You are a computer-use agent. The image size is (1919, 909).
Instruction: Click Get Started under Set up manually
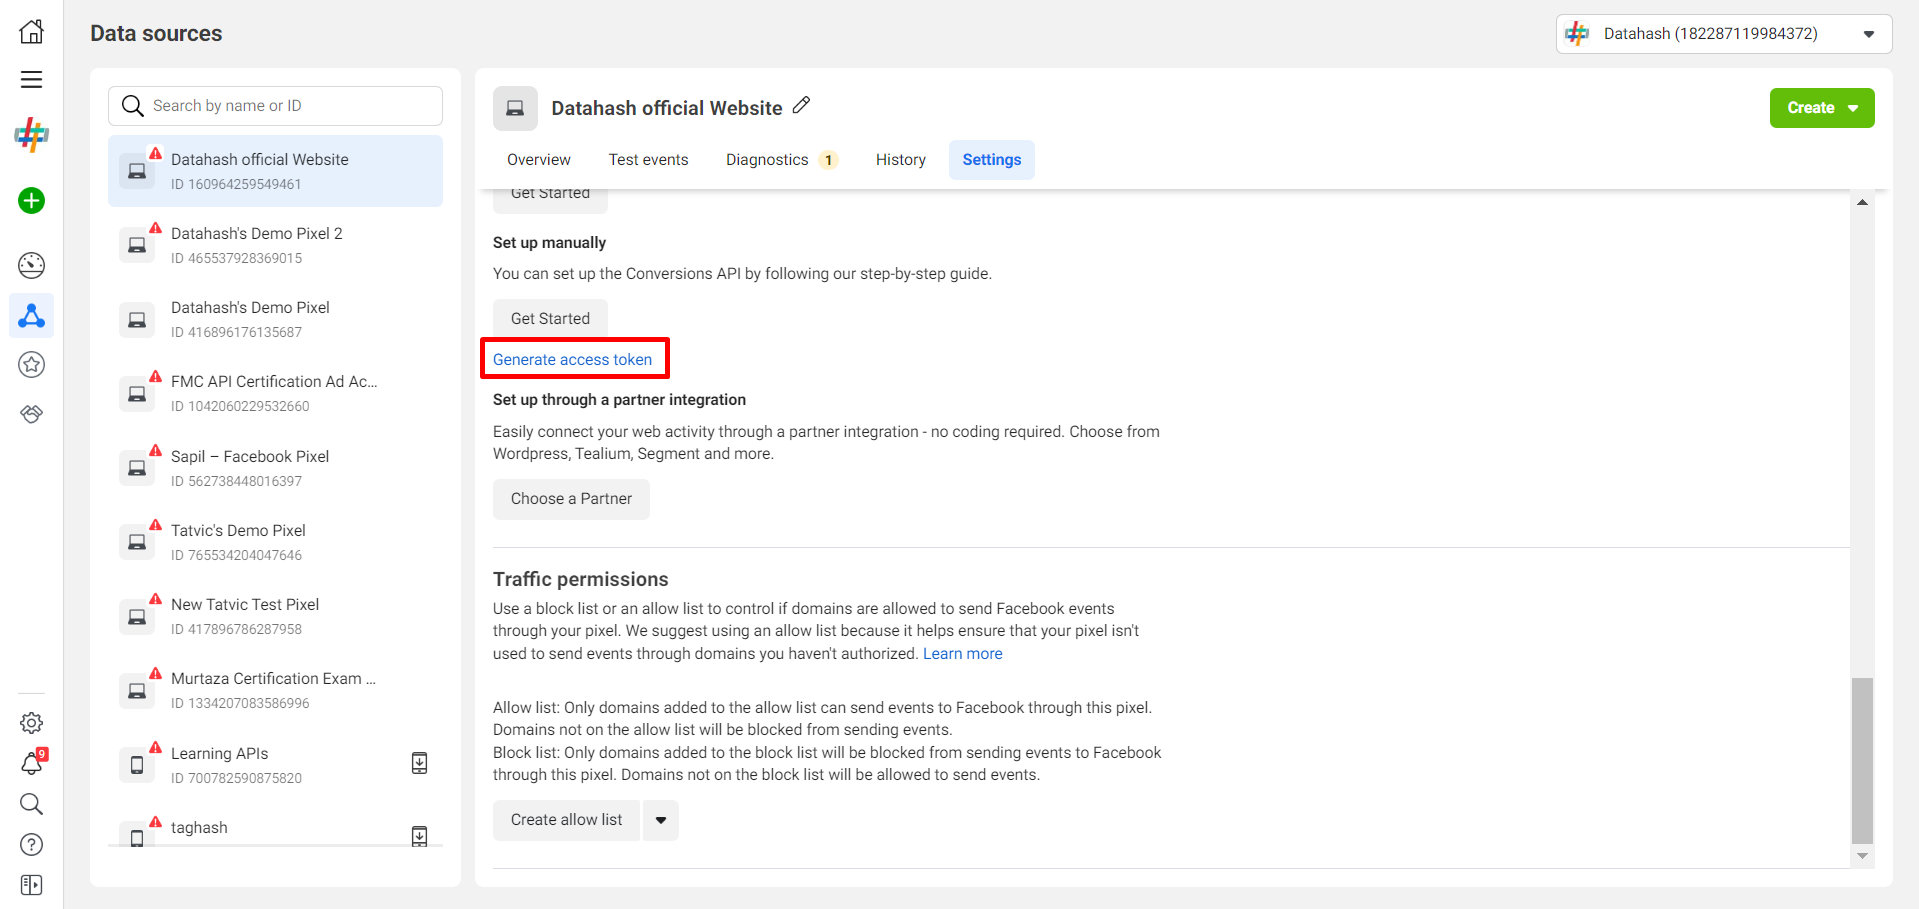tap(550, 319)
